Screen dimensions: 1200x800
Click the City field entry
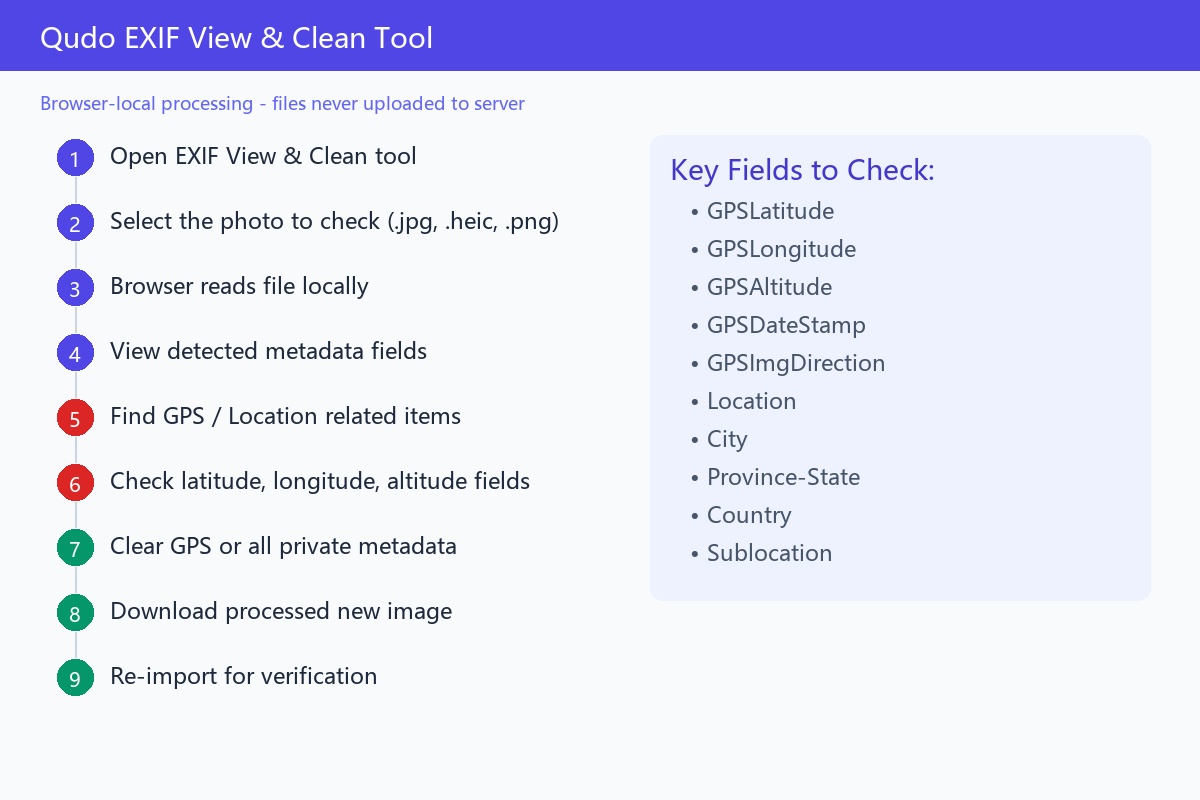click(719, 439)
